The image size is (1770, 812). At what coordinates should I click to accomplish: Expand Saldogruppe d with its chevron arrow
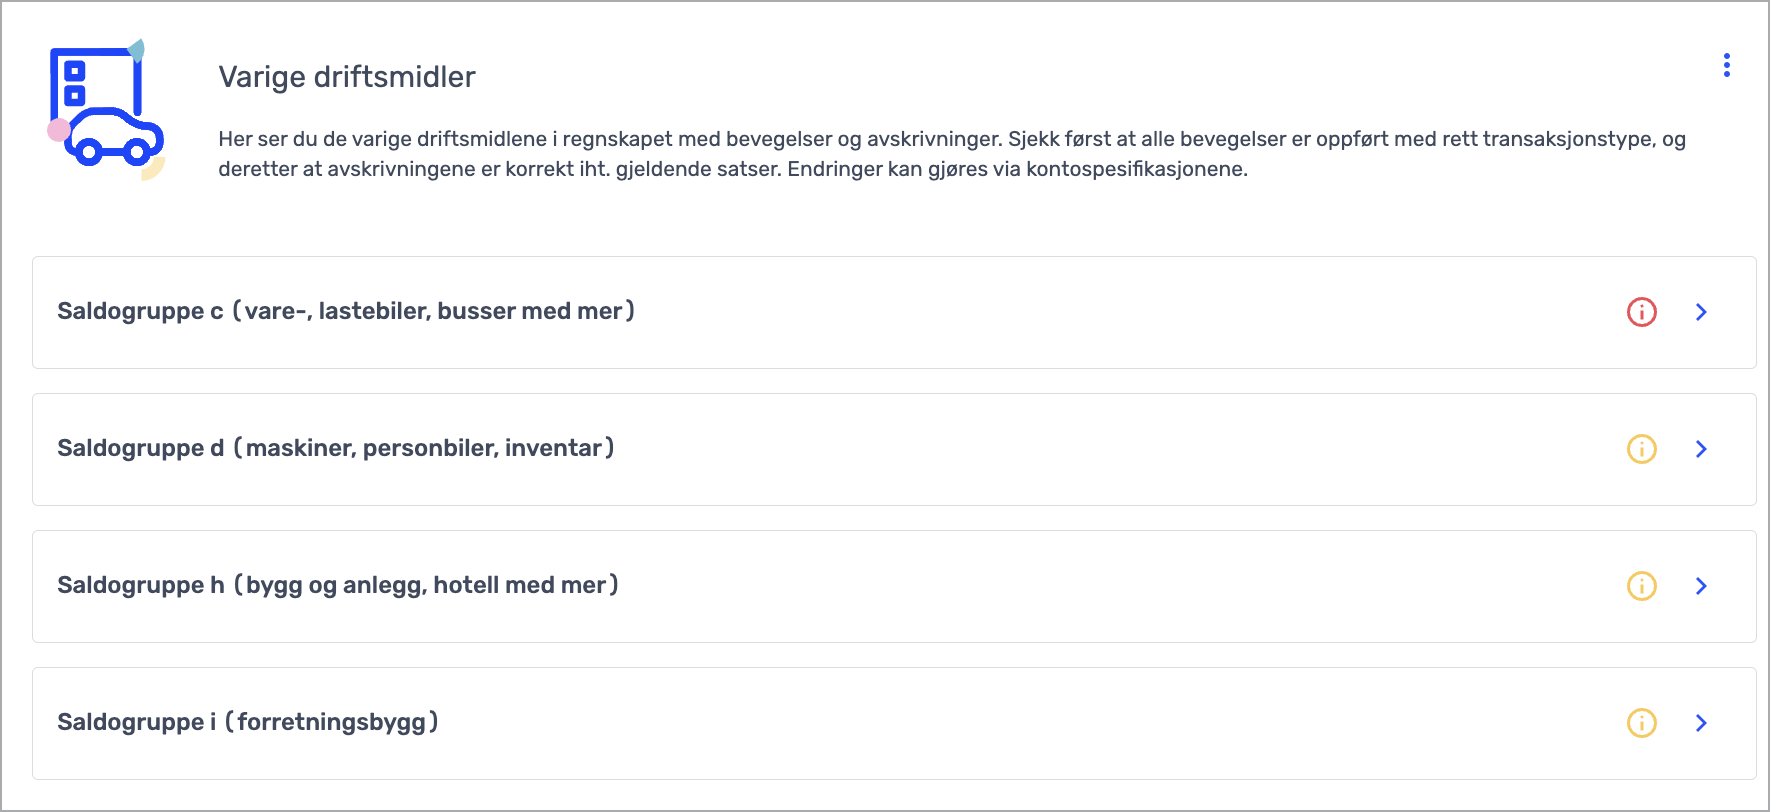click(x=1701, y=449)
